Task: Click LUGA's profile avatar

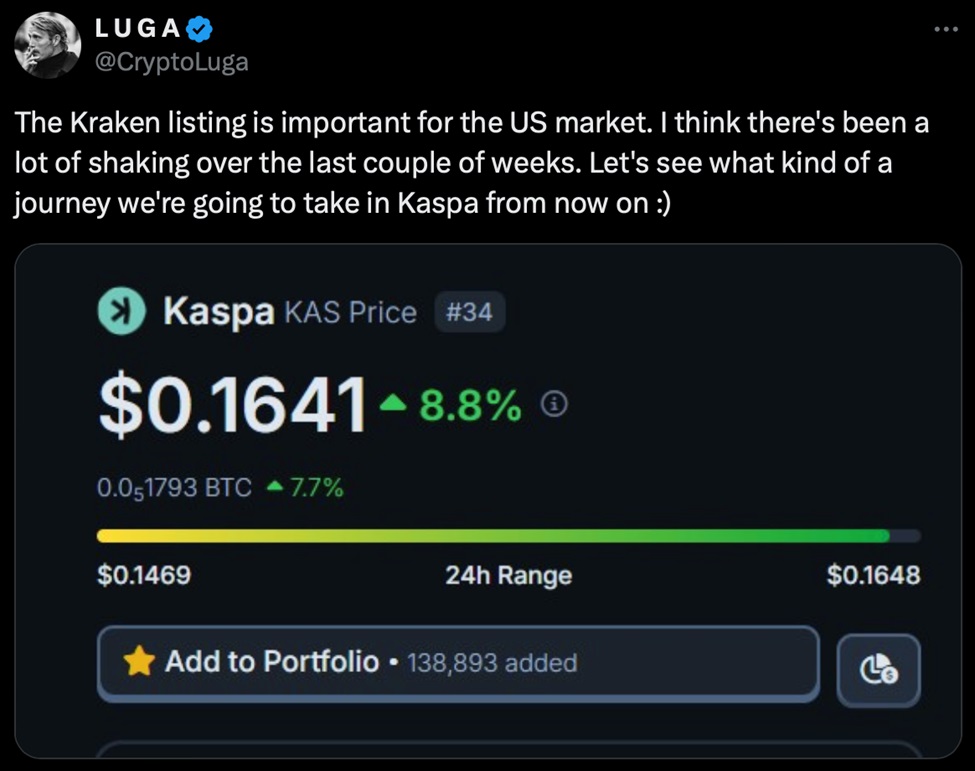Action: (x=49, y=45)
